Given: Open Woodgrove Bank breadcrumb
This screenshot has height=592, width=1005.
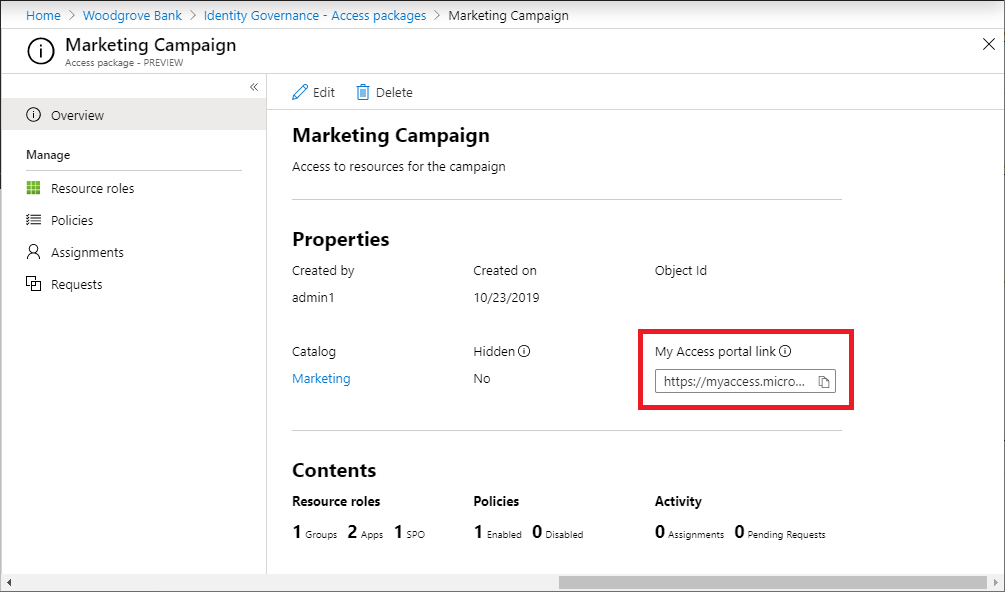Looking at the screenshot, I should 132,15.
